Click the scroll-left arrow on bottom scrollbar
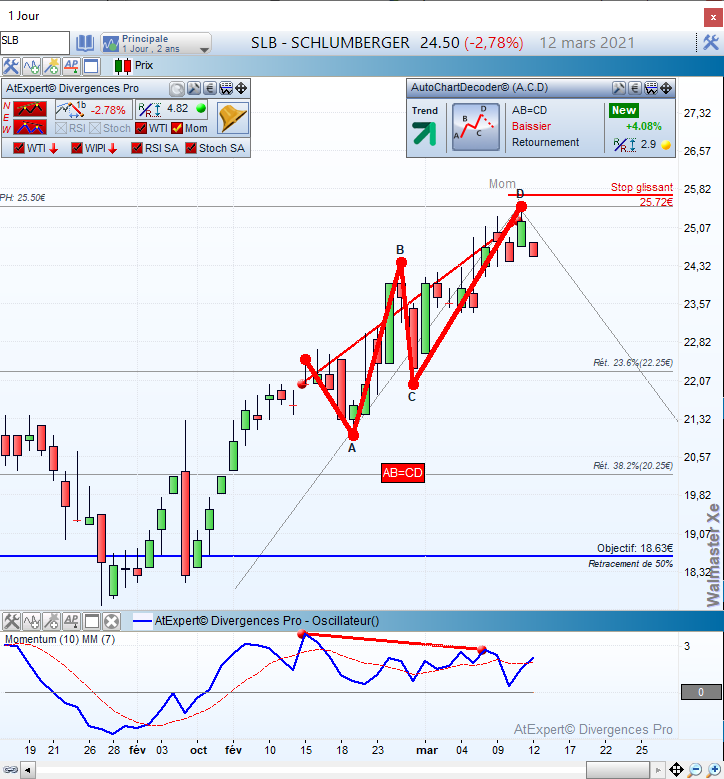Image resolution: width=724 pixels, height=779 pixels. (x=28, y=770)
